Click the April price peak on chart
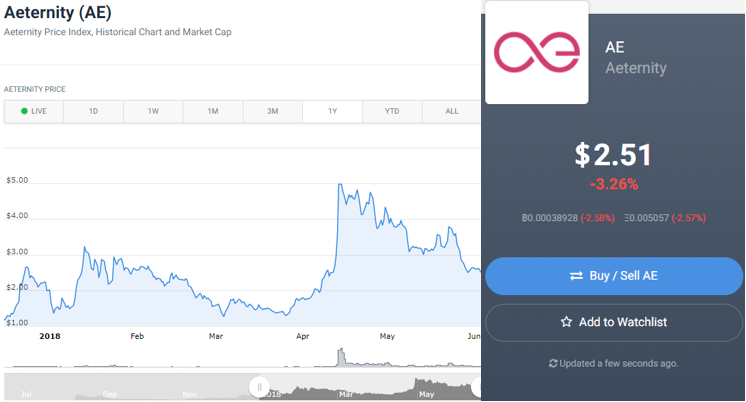Screen dimensions: 746x402 tap(340, 185)
